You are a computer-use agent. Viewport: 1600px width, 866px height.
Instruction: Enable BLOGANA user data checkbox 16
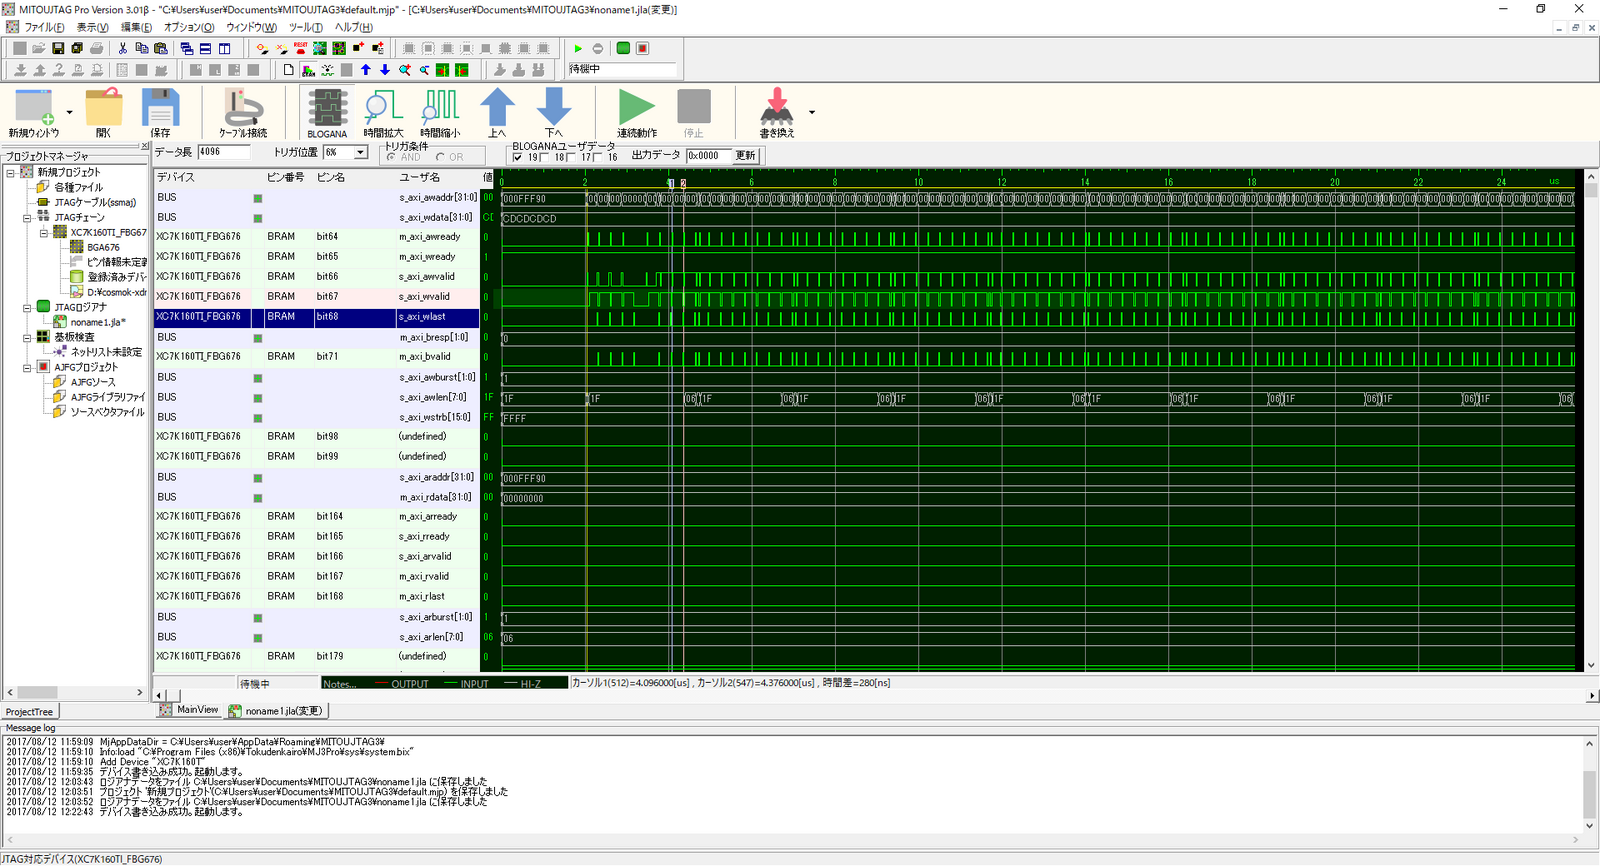coord(598,157)
